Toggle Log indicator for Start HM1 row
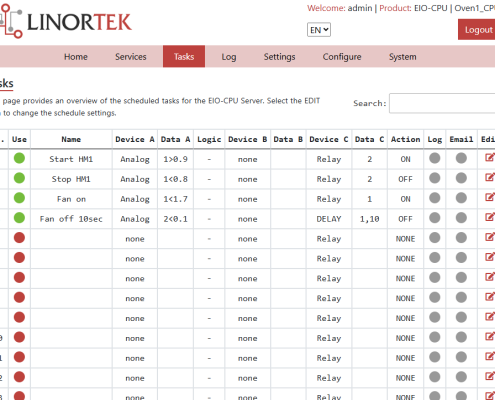Viewport: 495px width, 400px height. (435, 158)
